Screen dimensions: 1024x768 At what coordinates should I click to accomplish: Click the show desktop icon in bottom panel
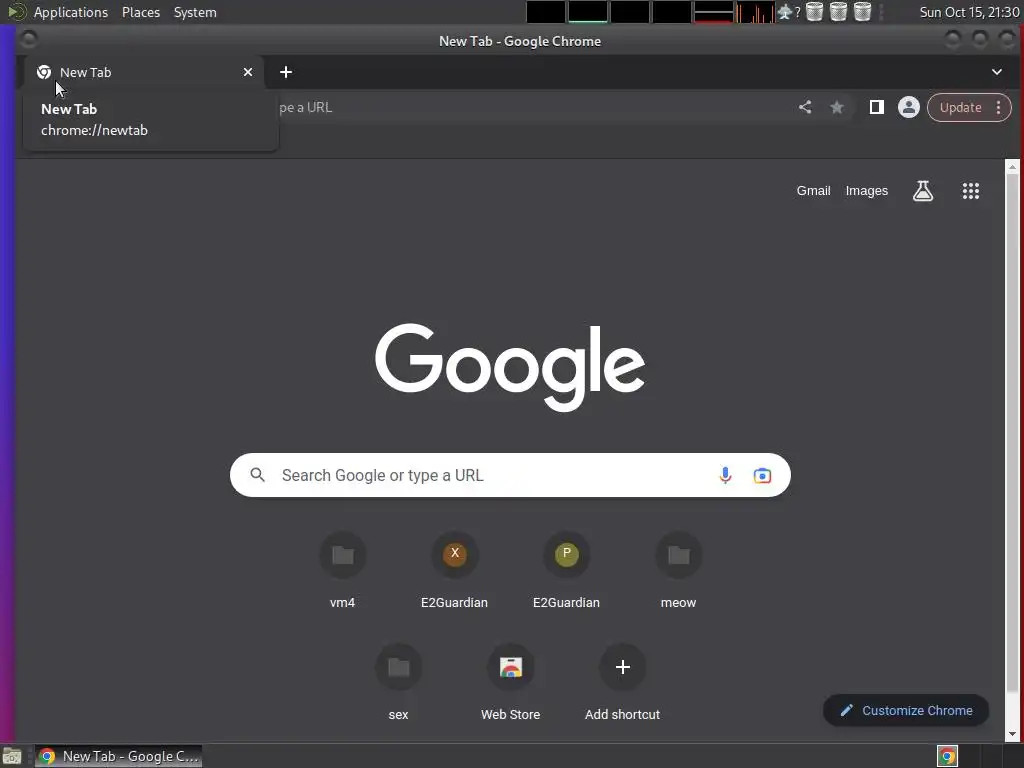pos(12,756)
